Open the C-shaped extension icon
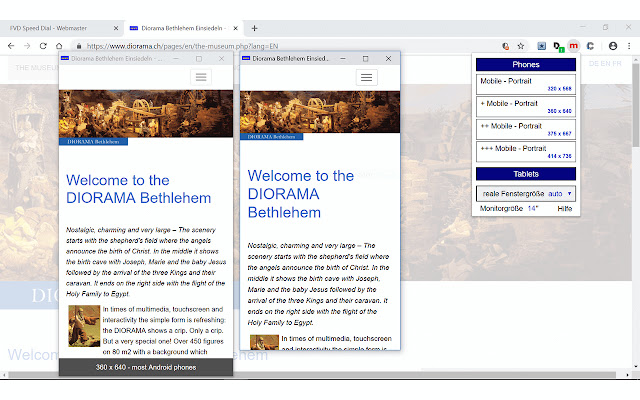This screenshot has width=640, height=400. pyautogui.click(x=590, y=46)
